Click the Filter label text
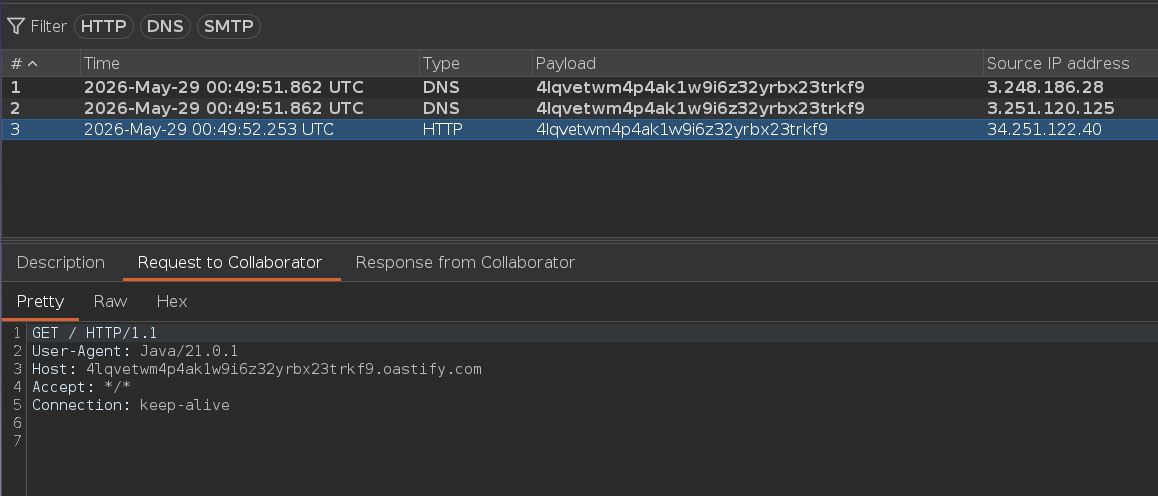The width and height of the screenshot is (1158, 496). [49, 27]
